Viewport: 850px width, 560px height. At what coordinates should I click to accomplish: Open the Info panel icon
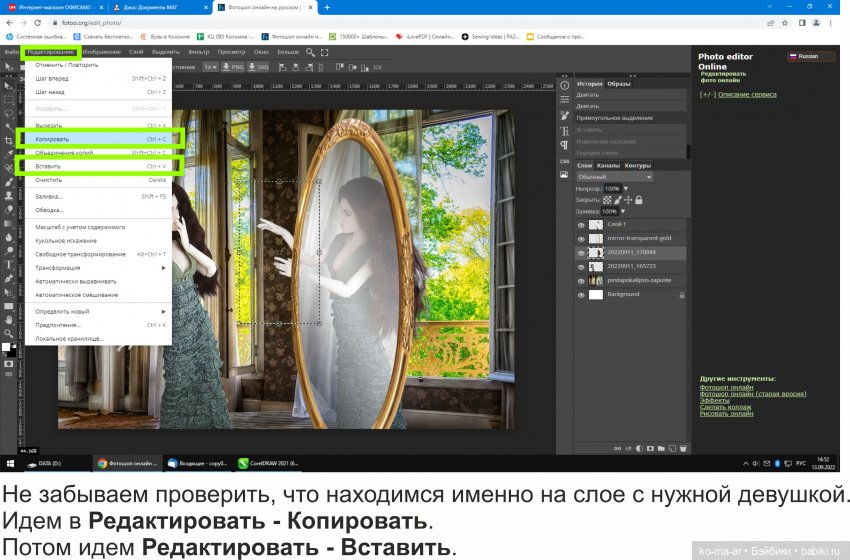tap(564, 86)
